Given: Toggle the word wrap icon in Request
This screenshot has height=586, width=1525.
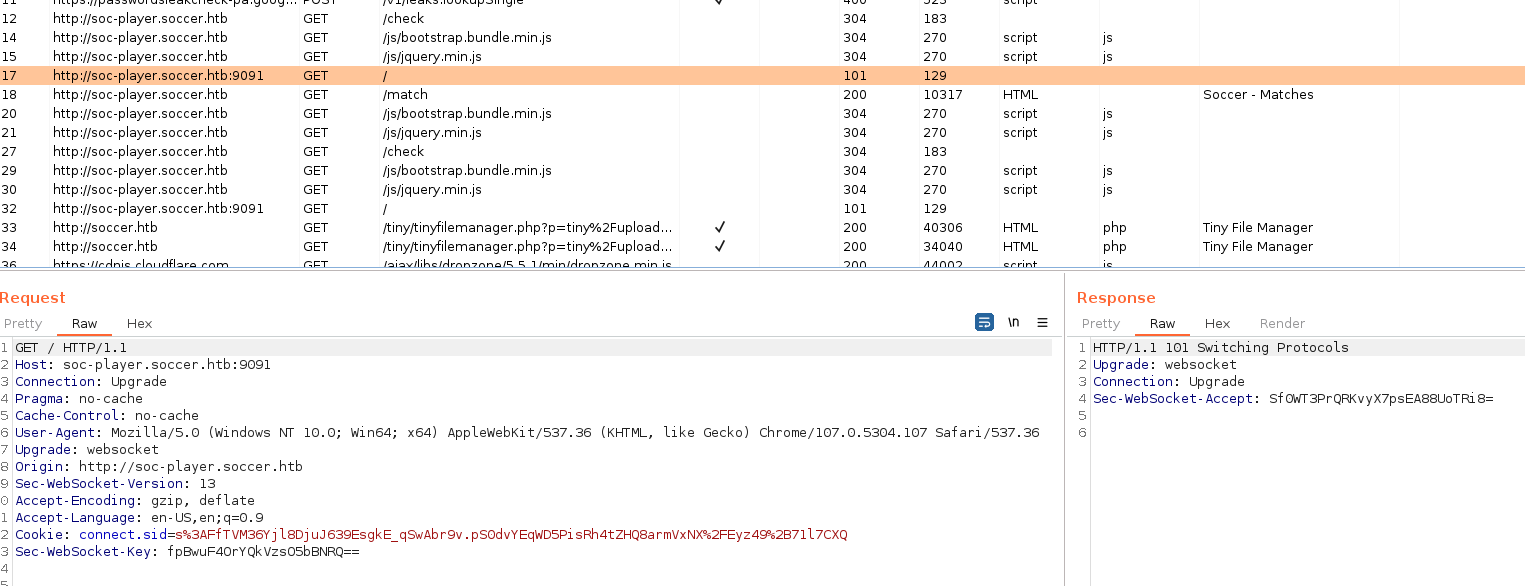Looking at the screenshot, I should point(984,322).
